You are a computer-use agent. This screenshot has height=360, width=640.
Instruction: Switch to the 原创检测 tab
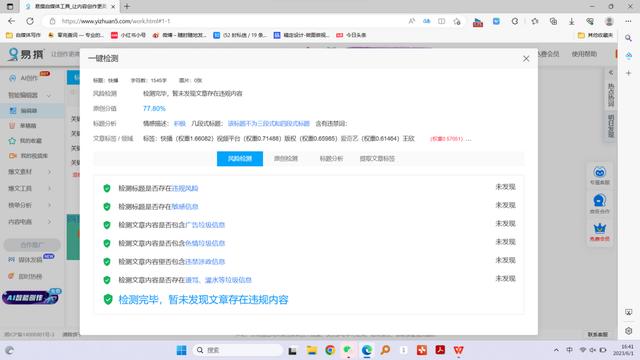click(x=286, y=159)
